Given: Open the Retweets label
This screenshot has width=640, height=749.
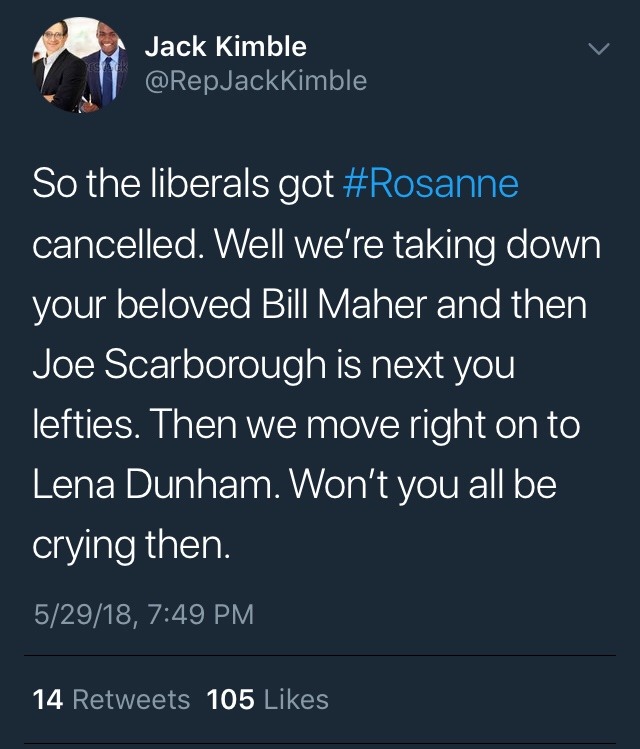Looking at the screenshot, I should click(131, 699).
